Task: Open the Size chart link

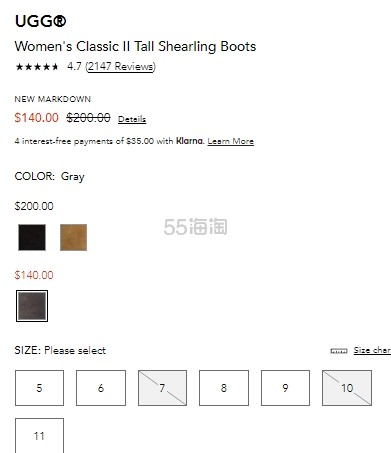Action: 372,350
